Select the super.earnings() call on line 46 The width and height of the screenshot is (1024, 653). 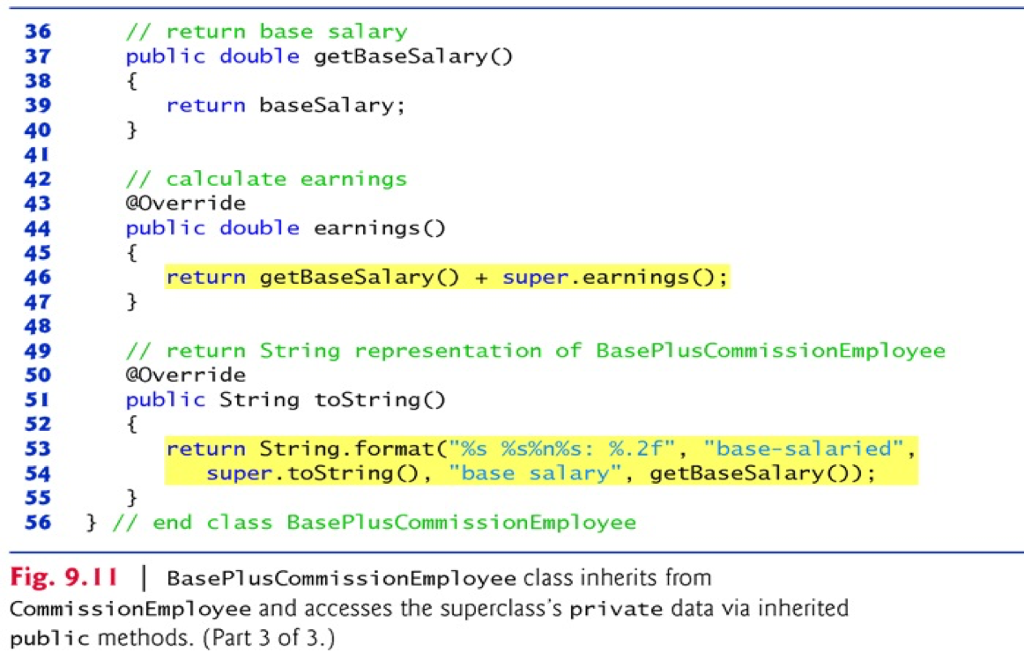pos(611,277)
